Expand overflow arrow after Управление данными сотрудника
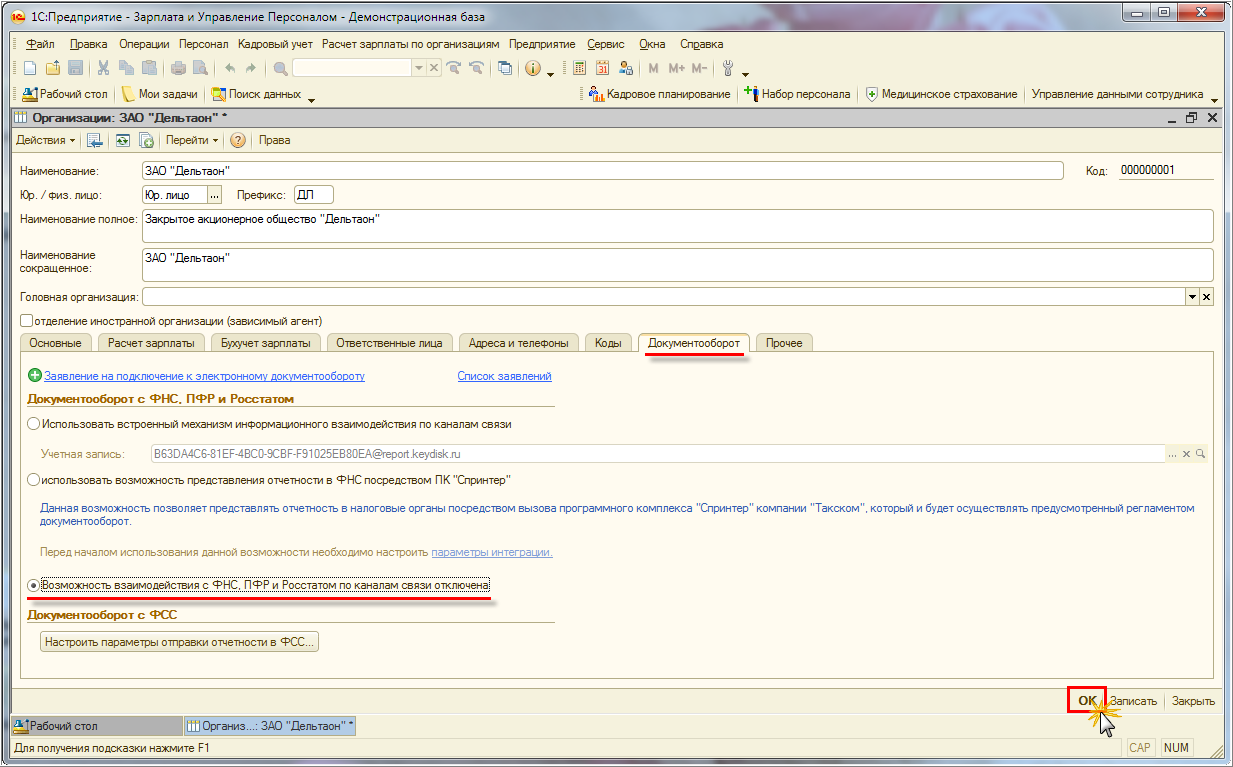 [1214, 100]
